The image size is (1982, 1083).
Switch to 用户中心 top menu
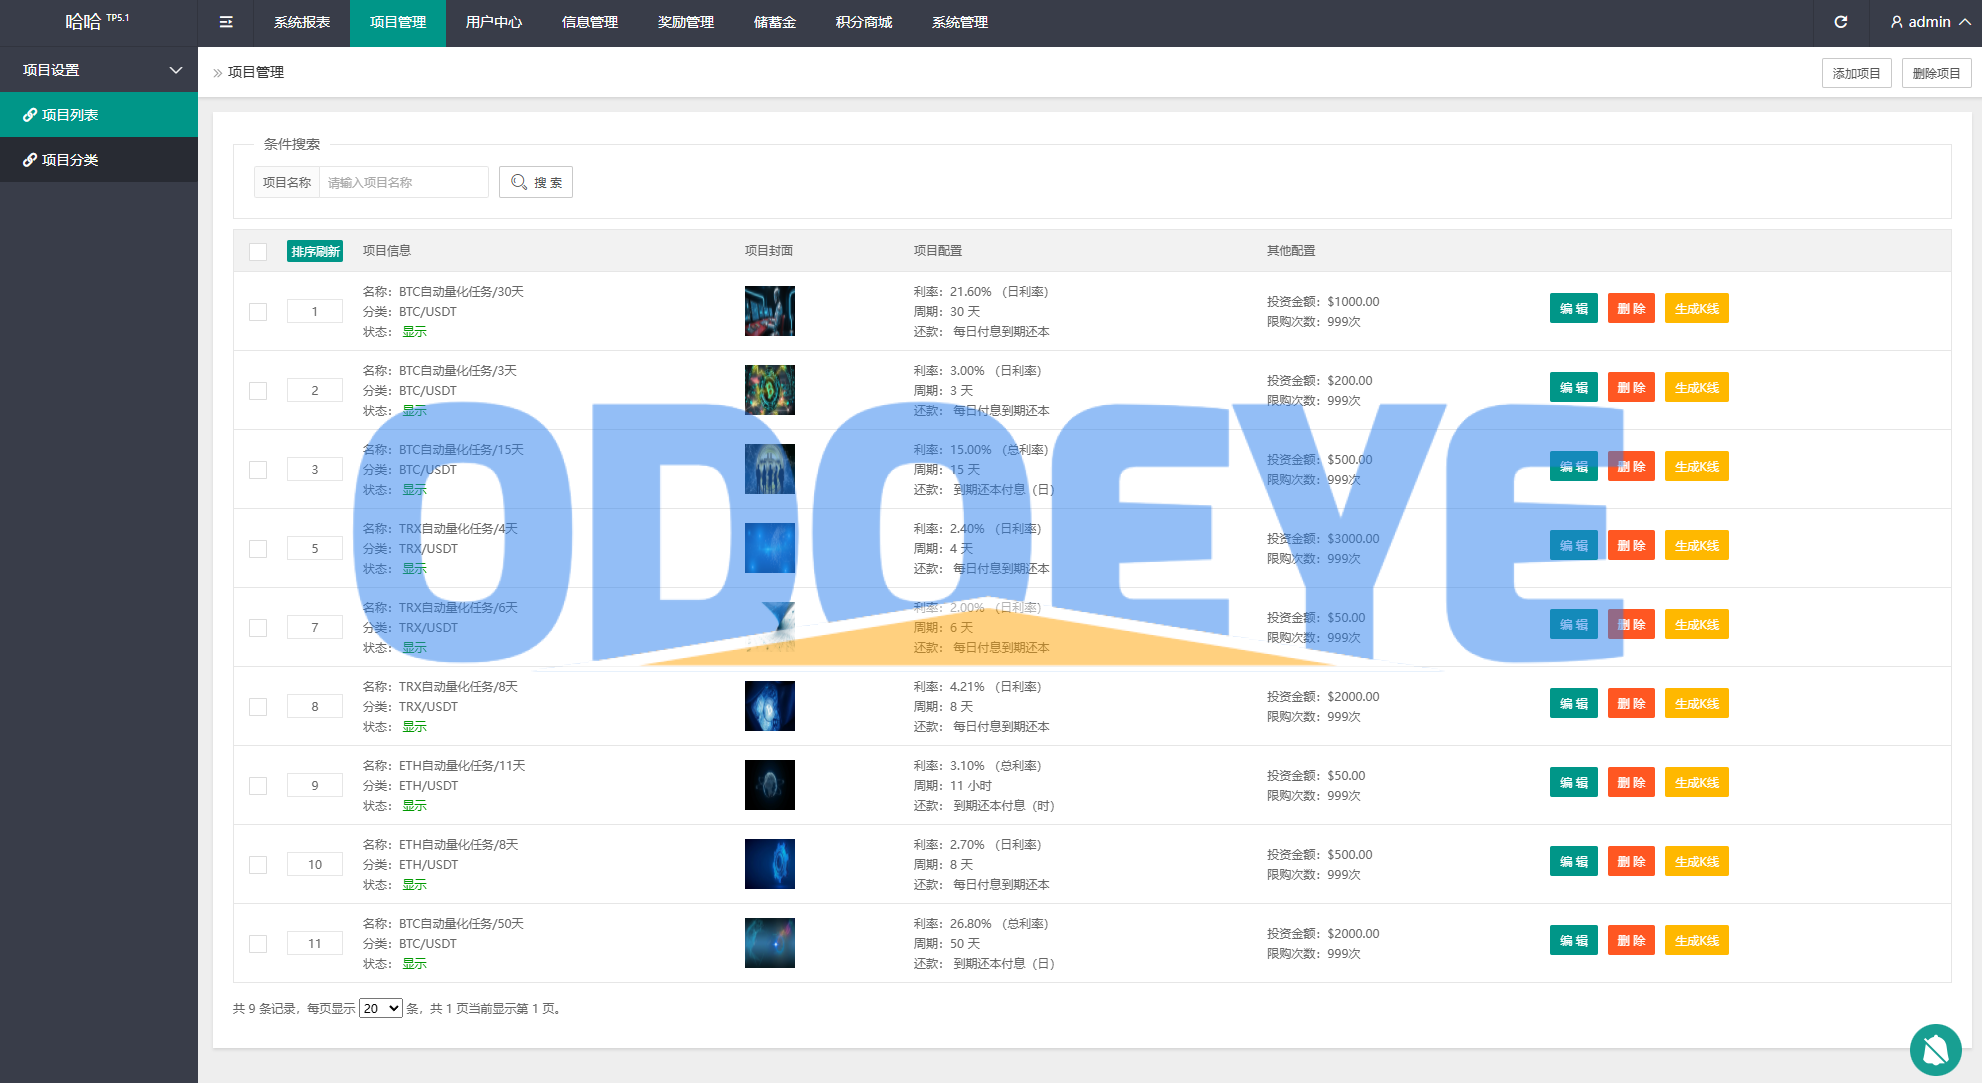(493, 22)
